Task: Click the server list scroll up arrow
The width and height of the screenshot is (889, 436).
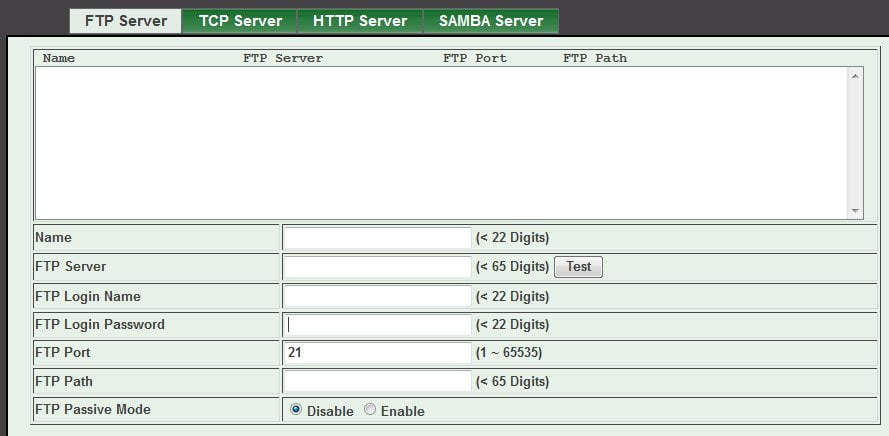Action: tap(855, 76)
